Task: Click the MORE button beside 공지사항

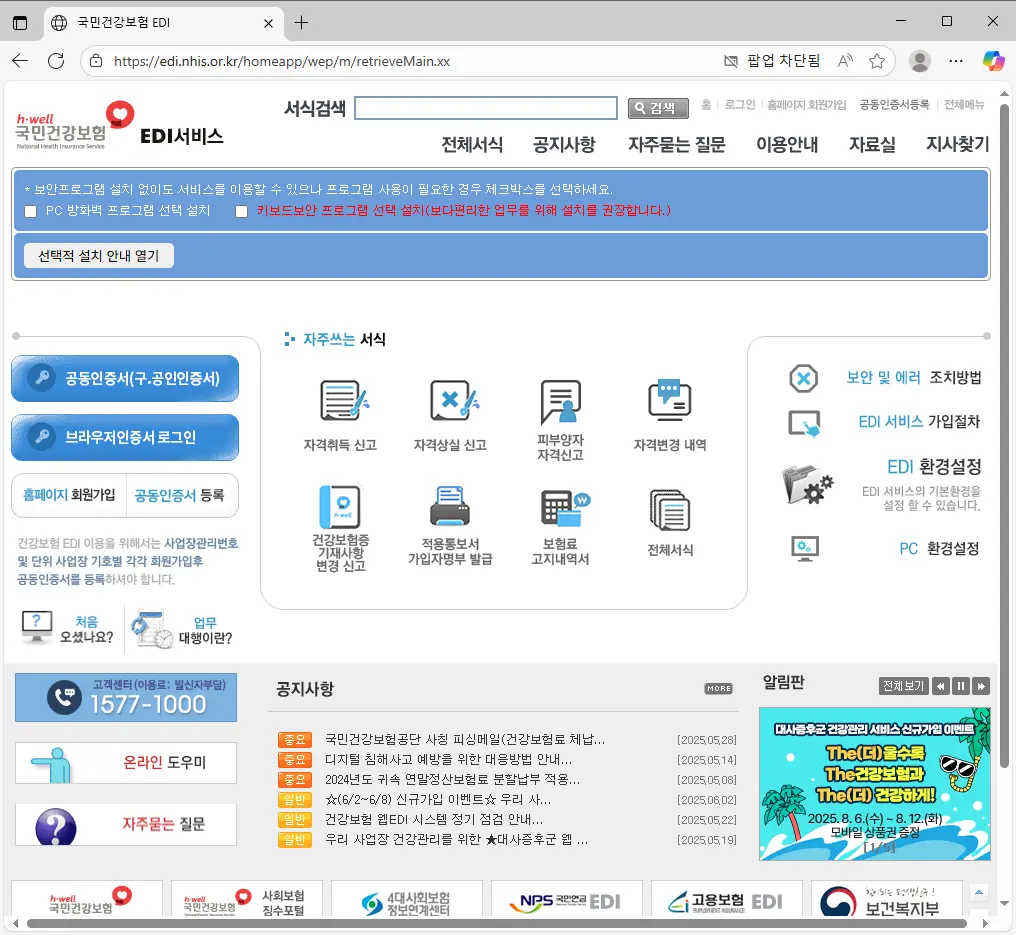Action: (719, 689)
